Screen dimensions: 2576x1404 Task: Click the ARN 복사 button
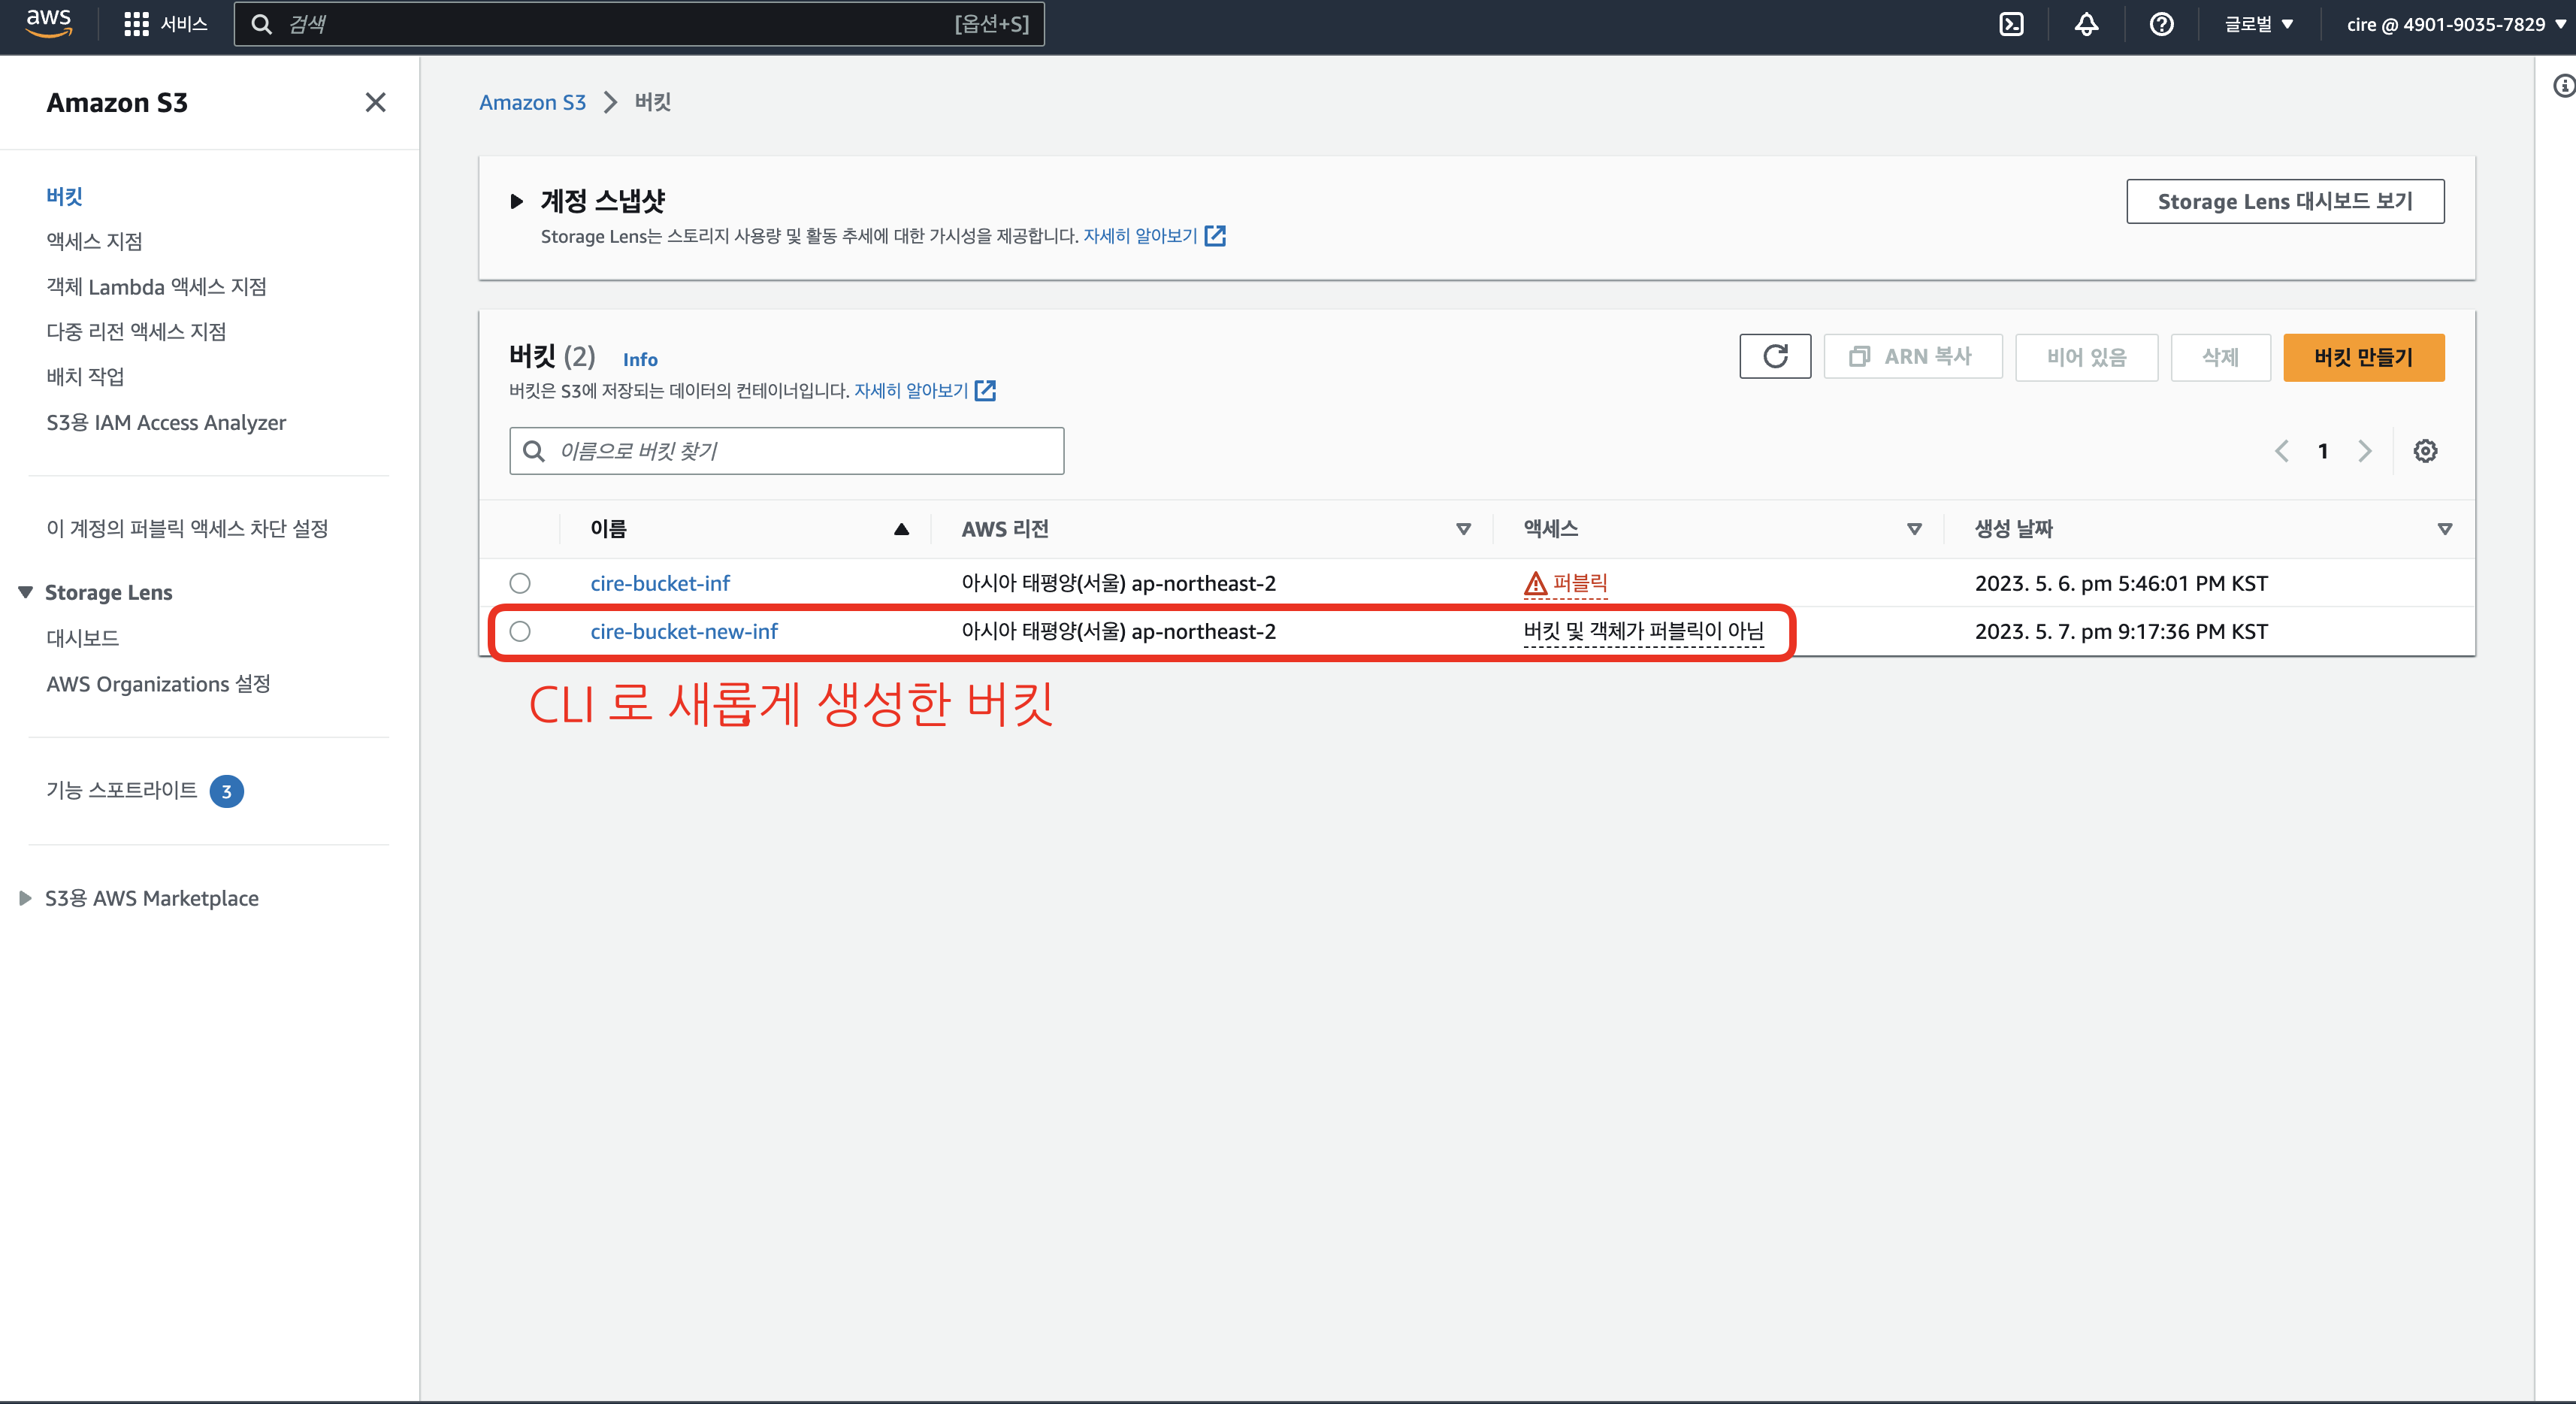point(1913,357)
